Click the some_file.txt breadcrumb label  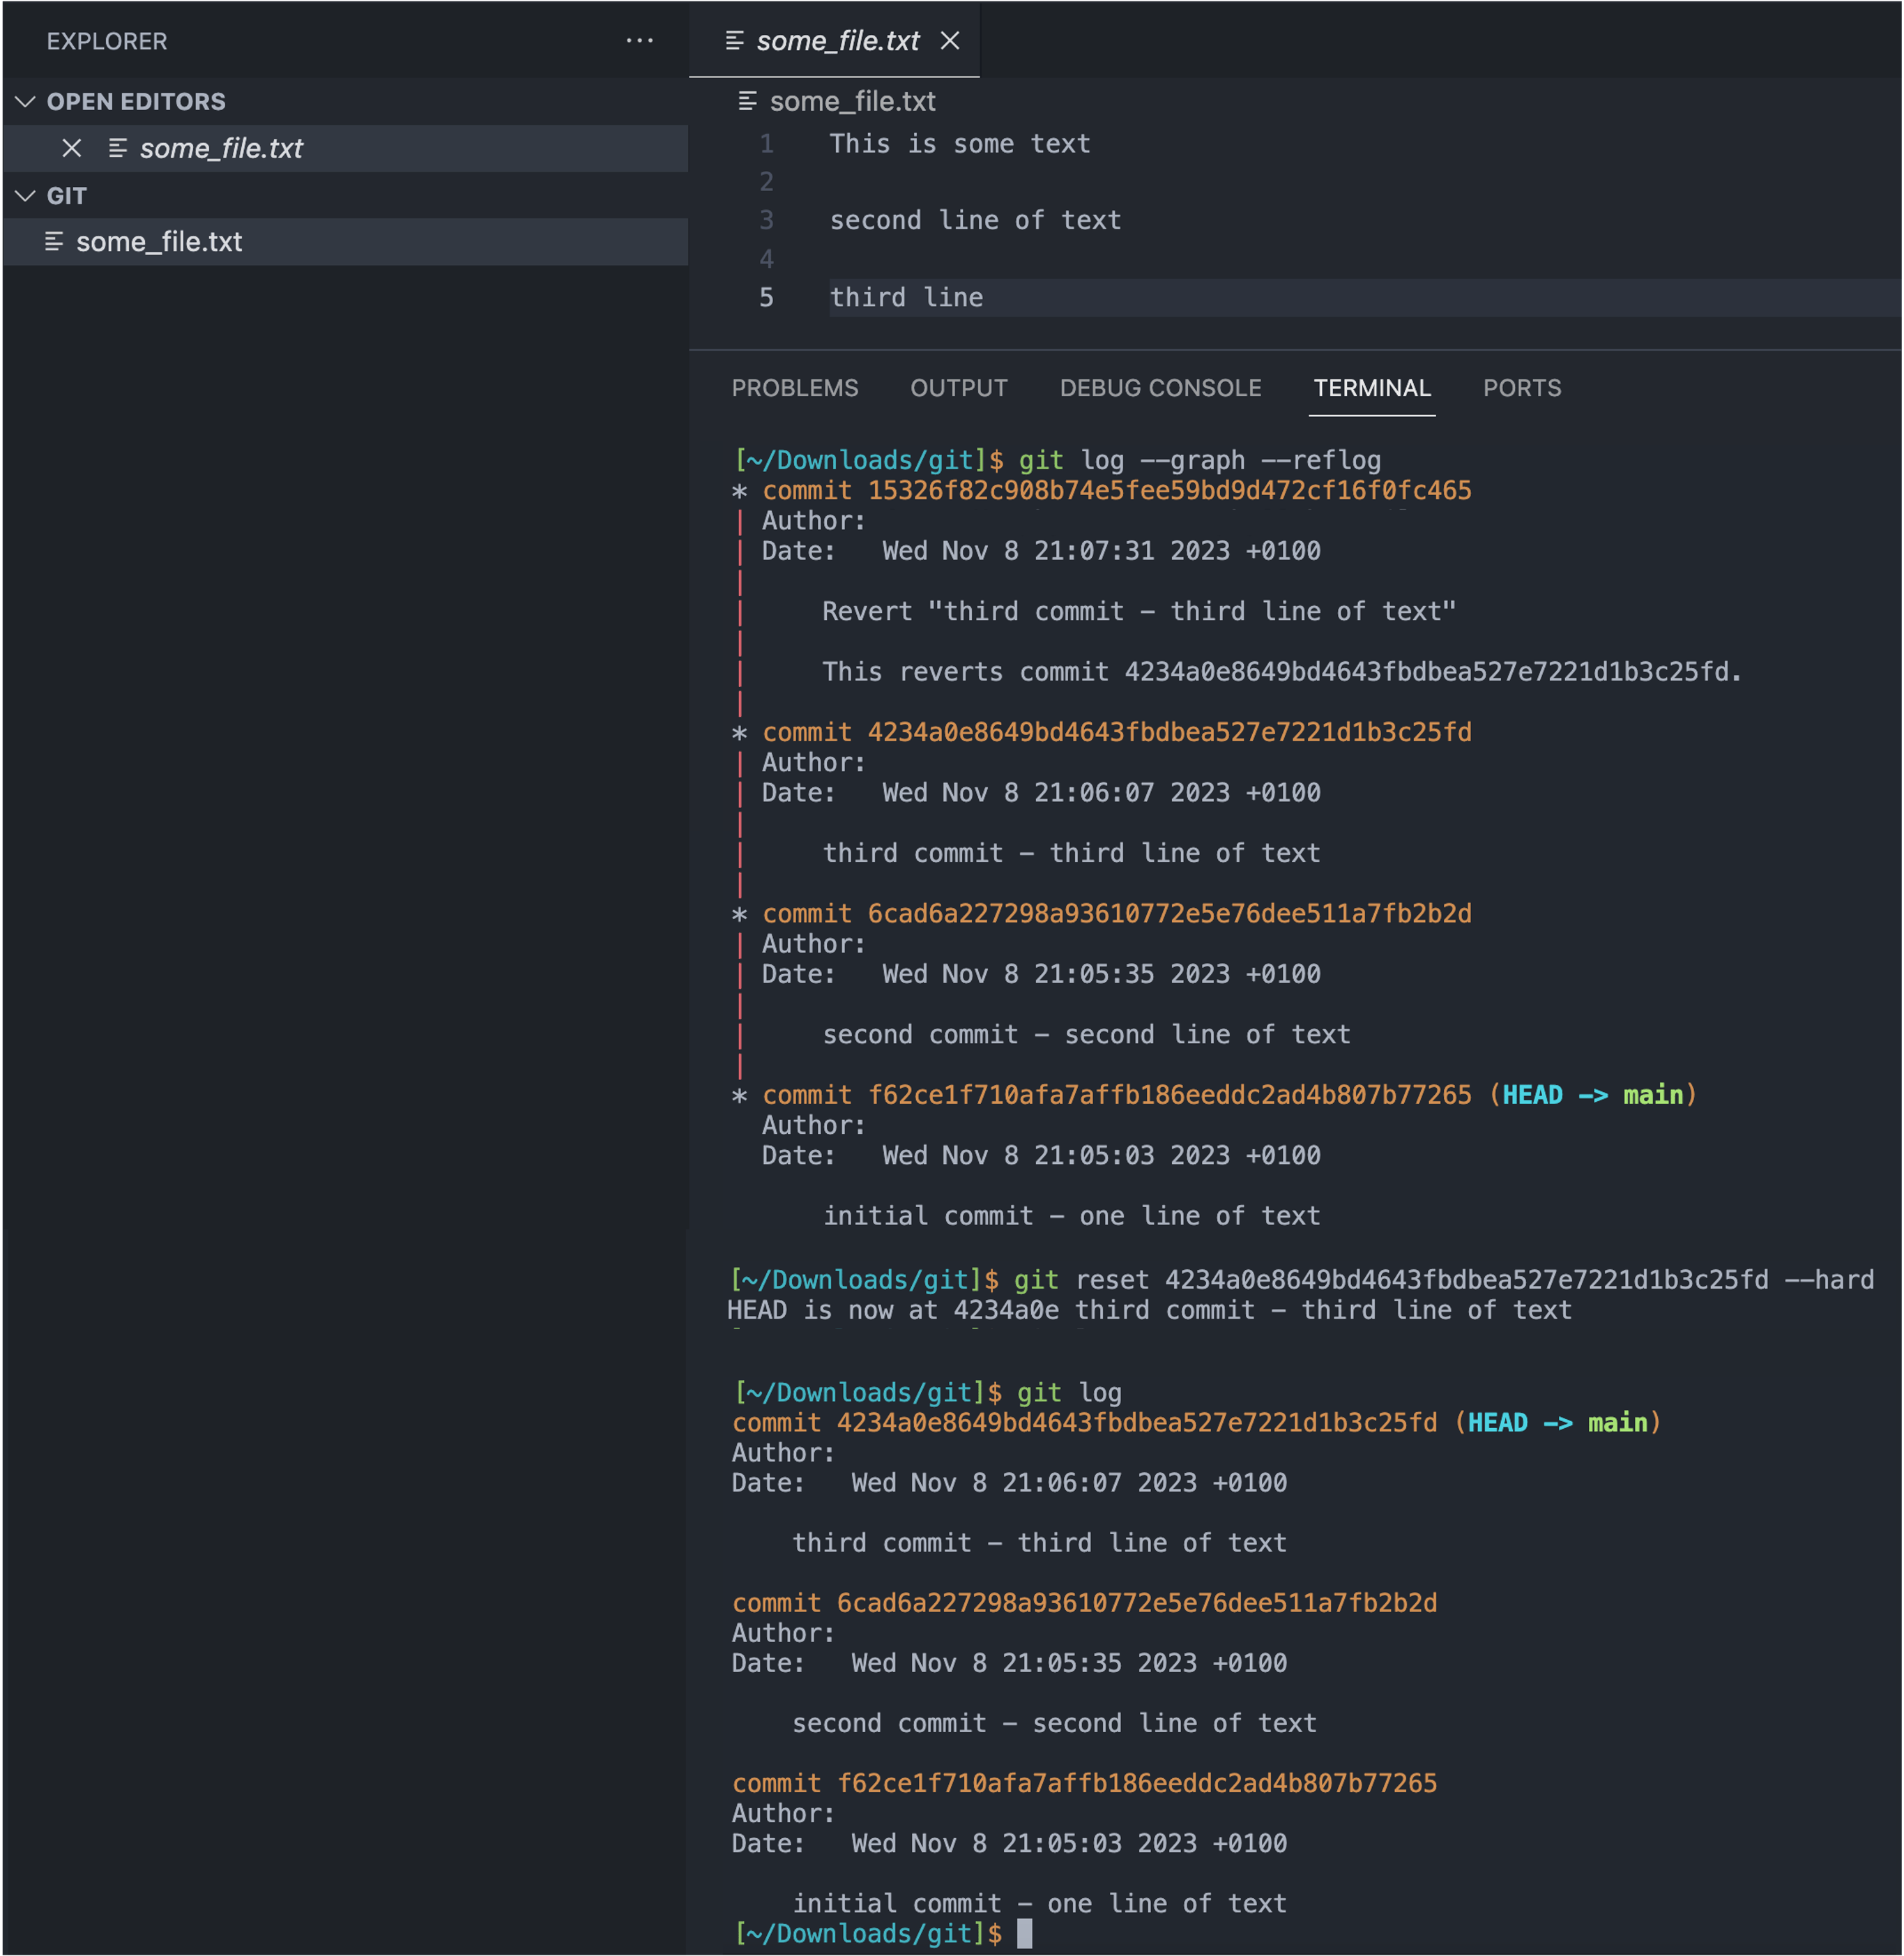(852, 101)
